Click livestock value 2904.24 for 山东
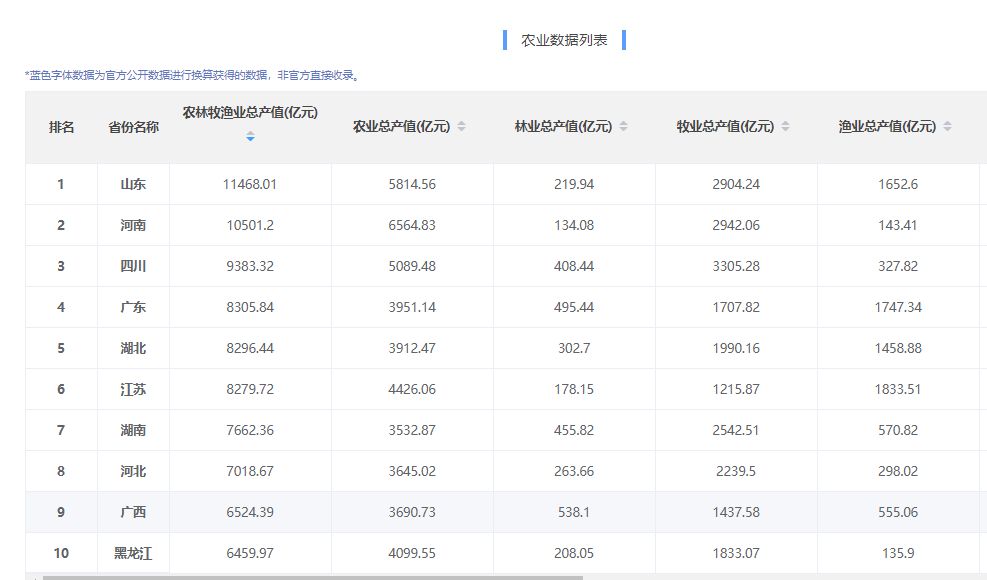Image resolution: width=987 pixels, height=580 pixels. click(736, 185)
